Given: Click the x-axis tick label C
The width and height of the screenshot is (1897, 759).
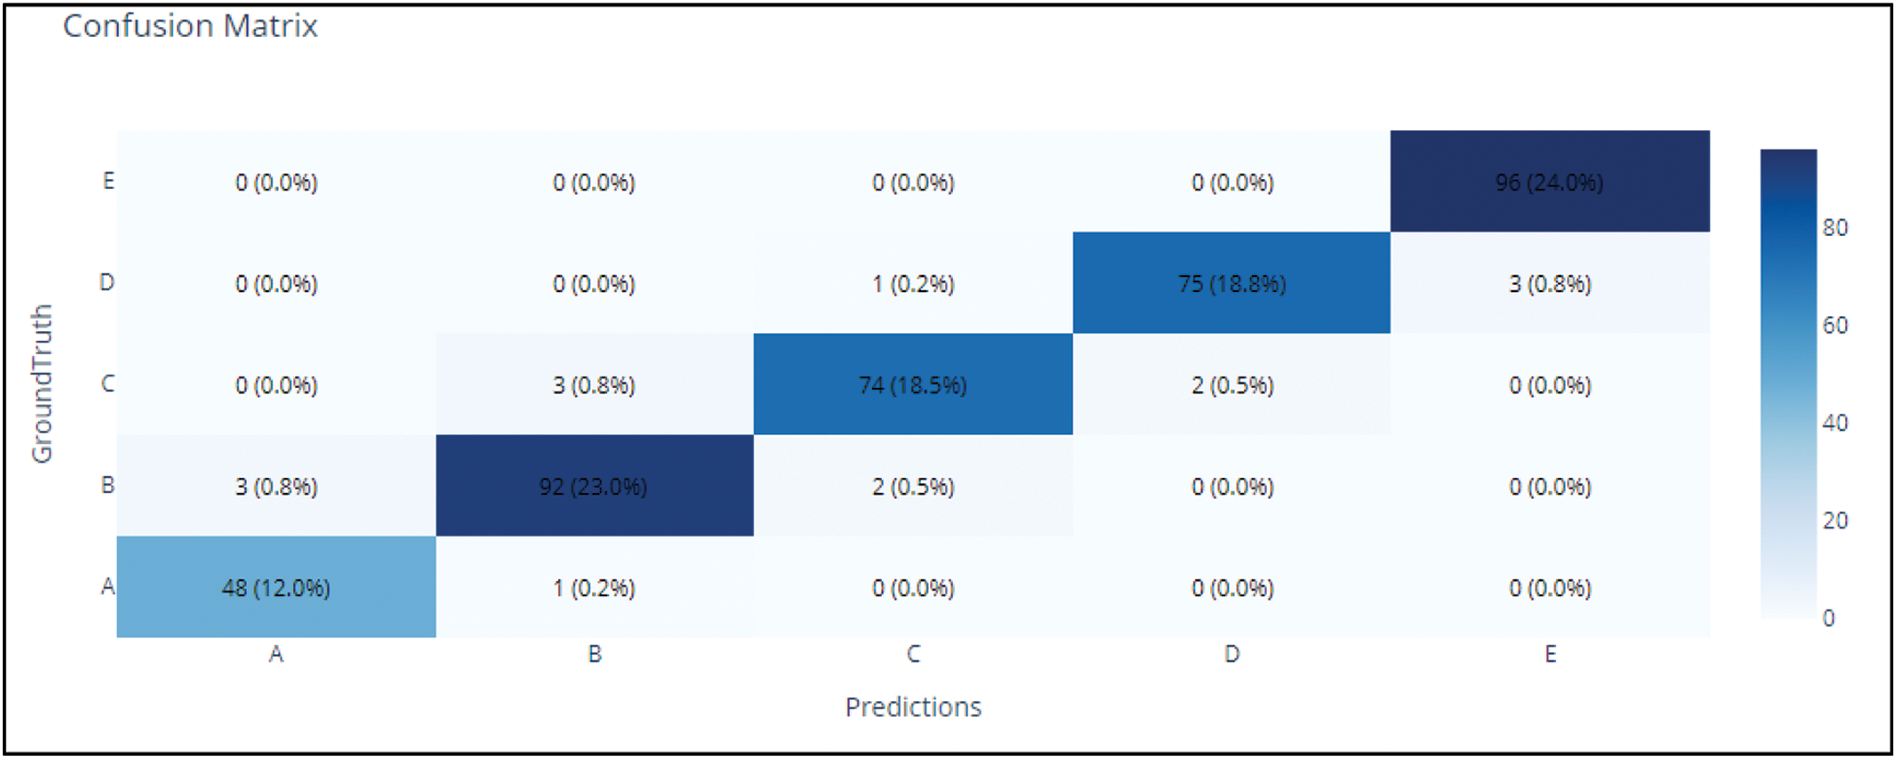Looking at the screenshot, I should [913, 654].
